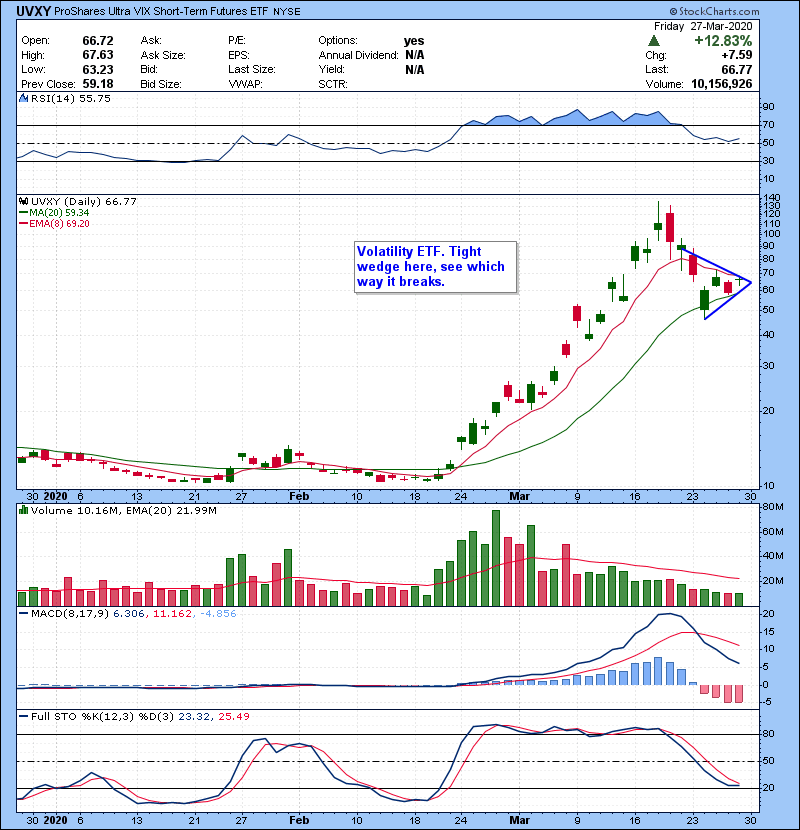Click the SCTR: field label
The width and height of the screenshot is (800, 830).
333,84
